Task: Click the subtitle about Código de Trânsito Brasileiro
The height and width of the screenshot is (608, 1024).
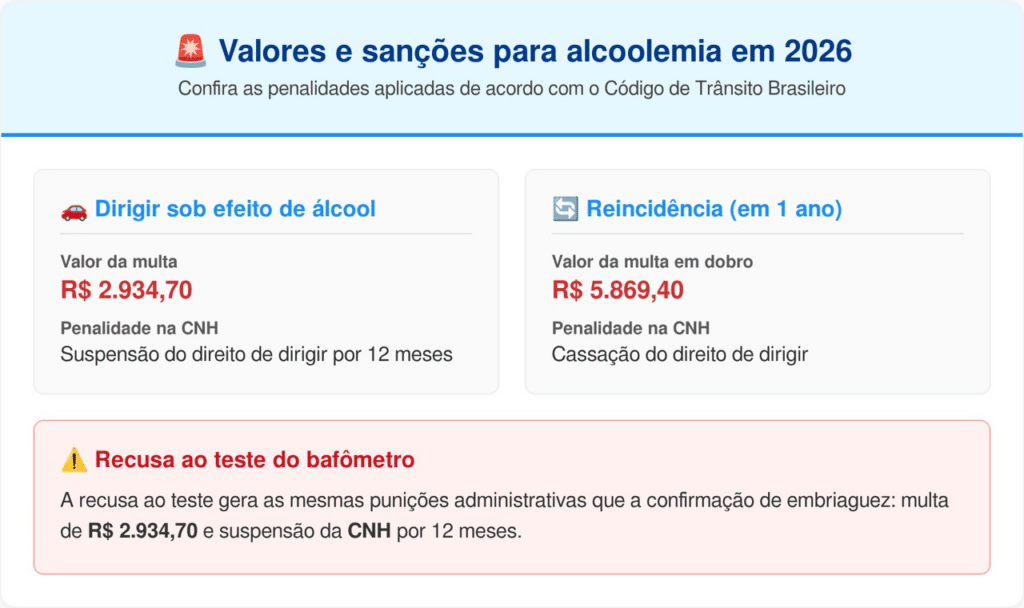Action: 512,88
